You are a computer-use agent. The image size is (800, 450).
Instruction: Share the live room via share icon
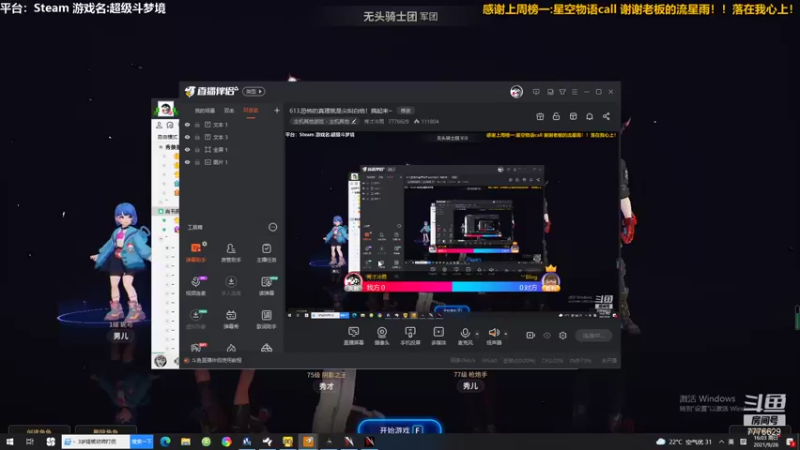606,116
